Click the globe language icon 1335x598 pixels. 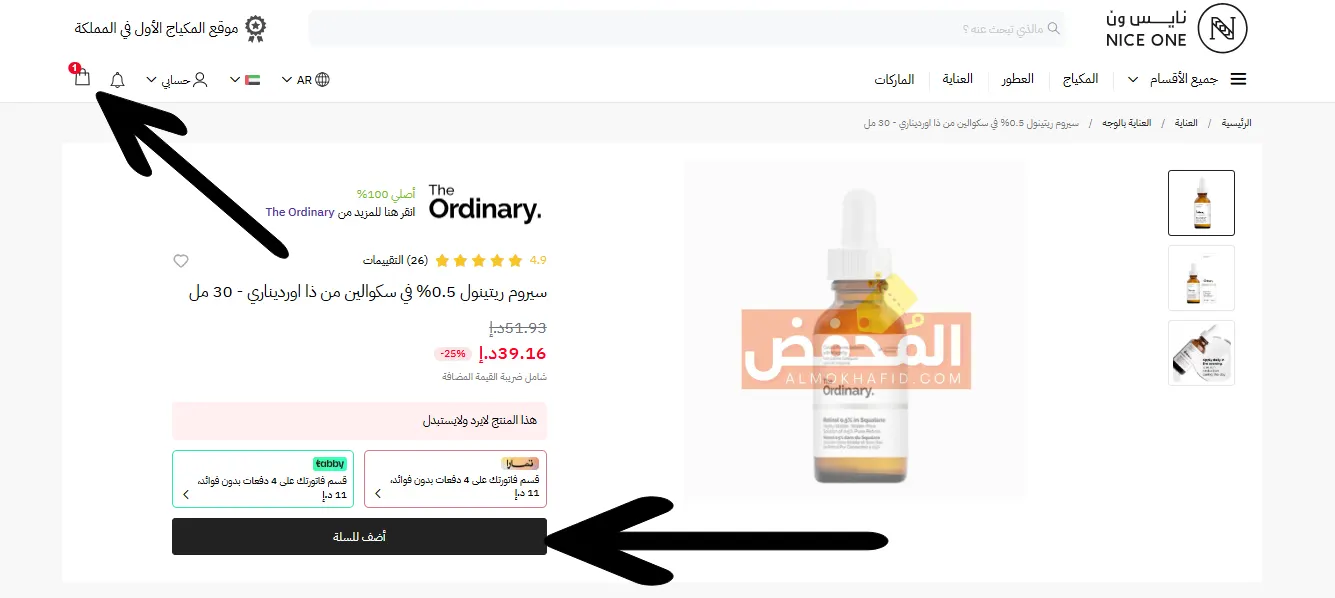click(322, 79)
